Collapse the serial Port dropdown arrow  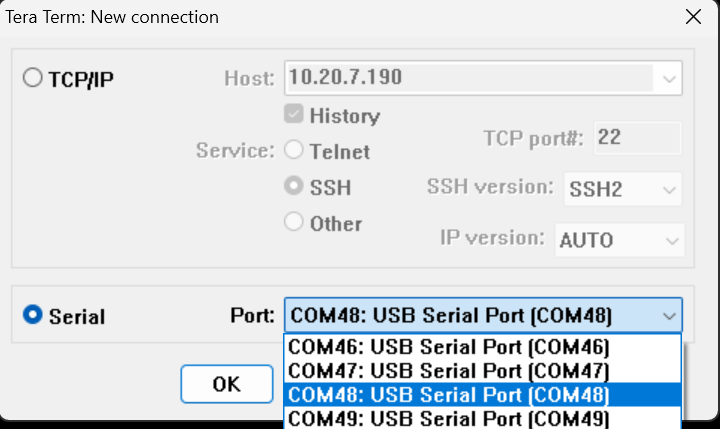(668, 316)
